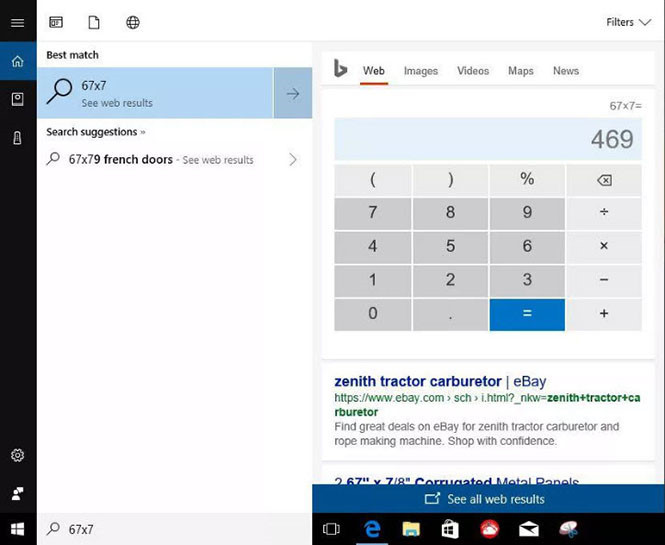Switch to the Videos tab

point(473,71)
